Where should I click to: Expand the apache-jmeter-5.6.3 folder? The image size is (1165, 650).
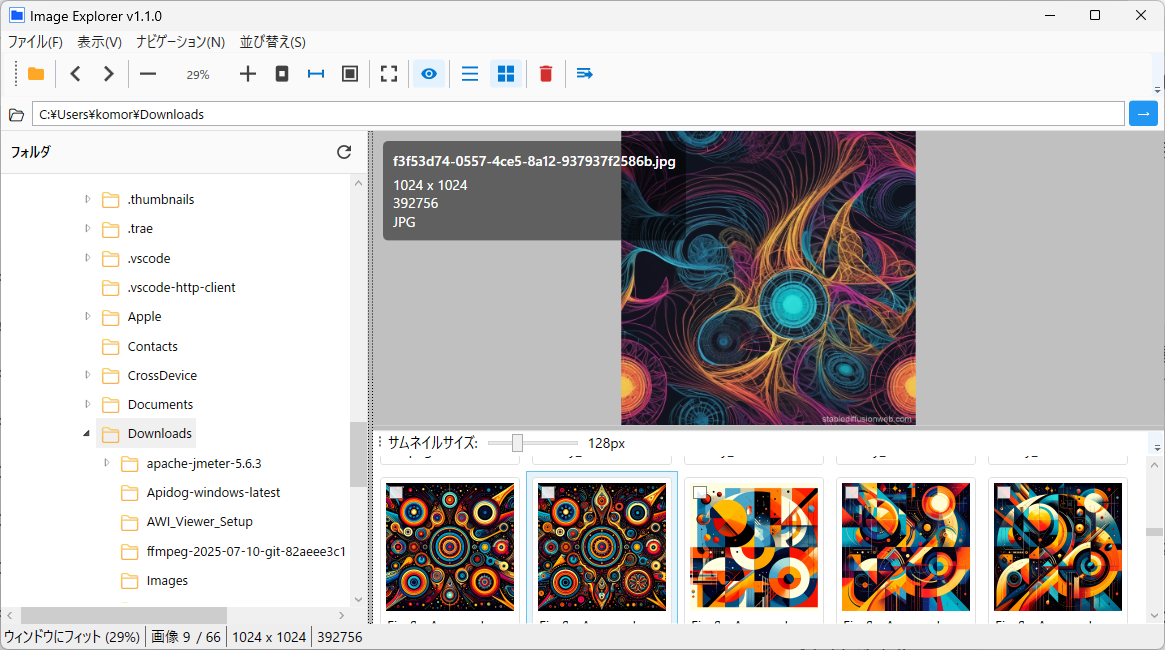(106, 463)
